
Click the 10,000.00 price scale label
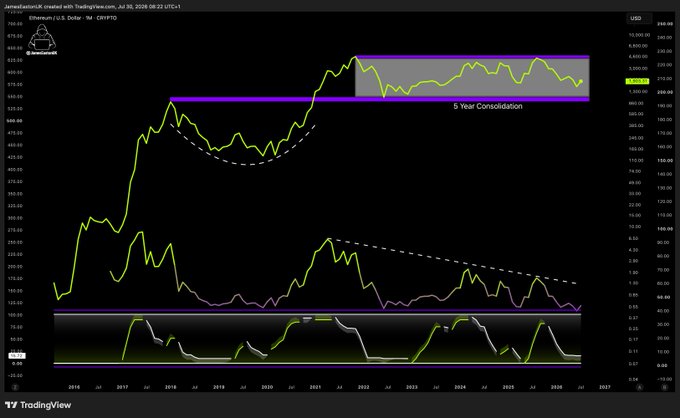click(x=639, y=35)
